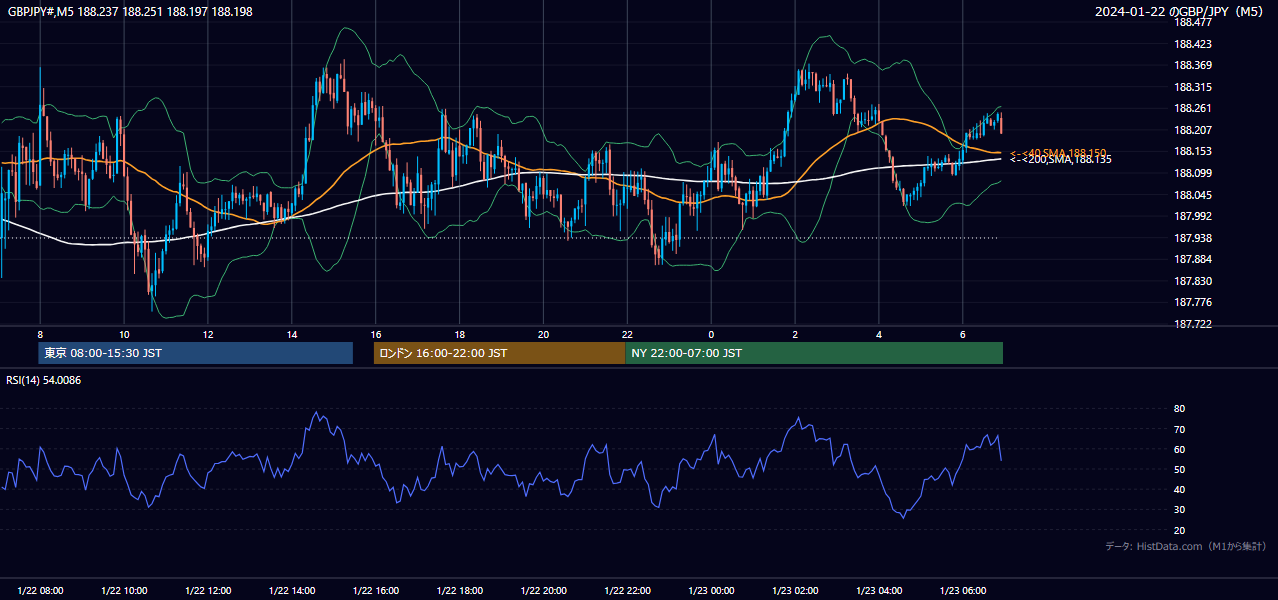Click price axis label 188.369
Image resolution: width=1278 pixels, height=600 pixels.
tap(1192, 66)
